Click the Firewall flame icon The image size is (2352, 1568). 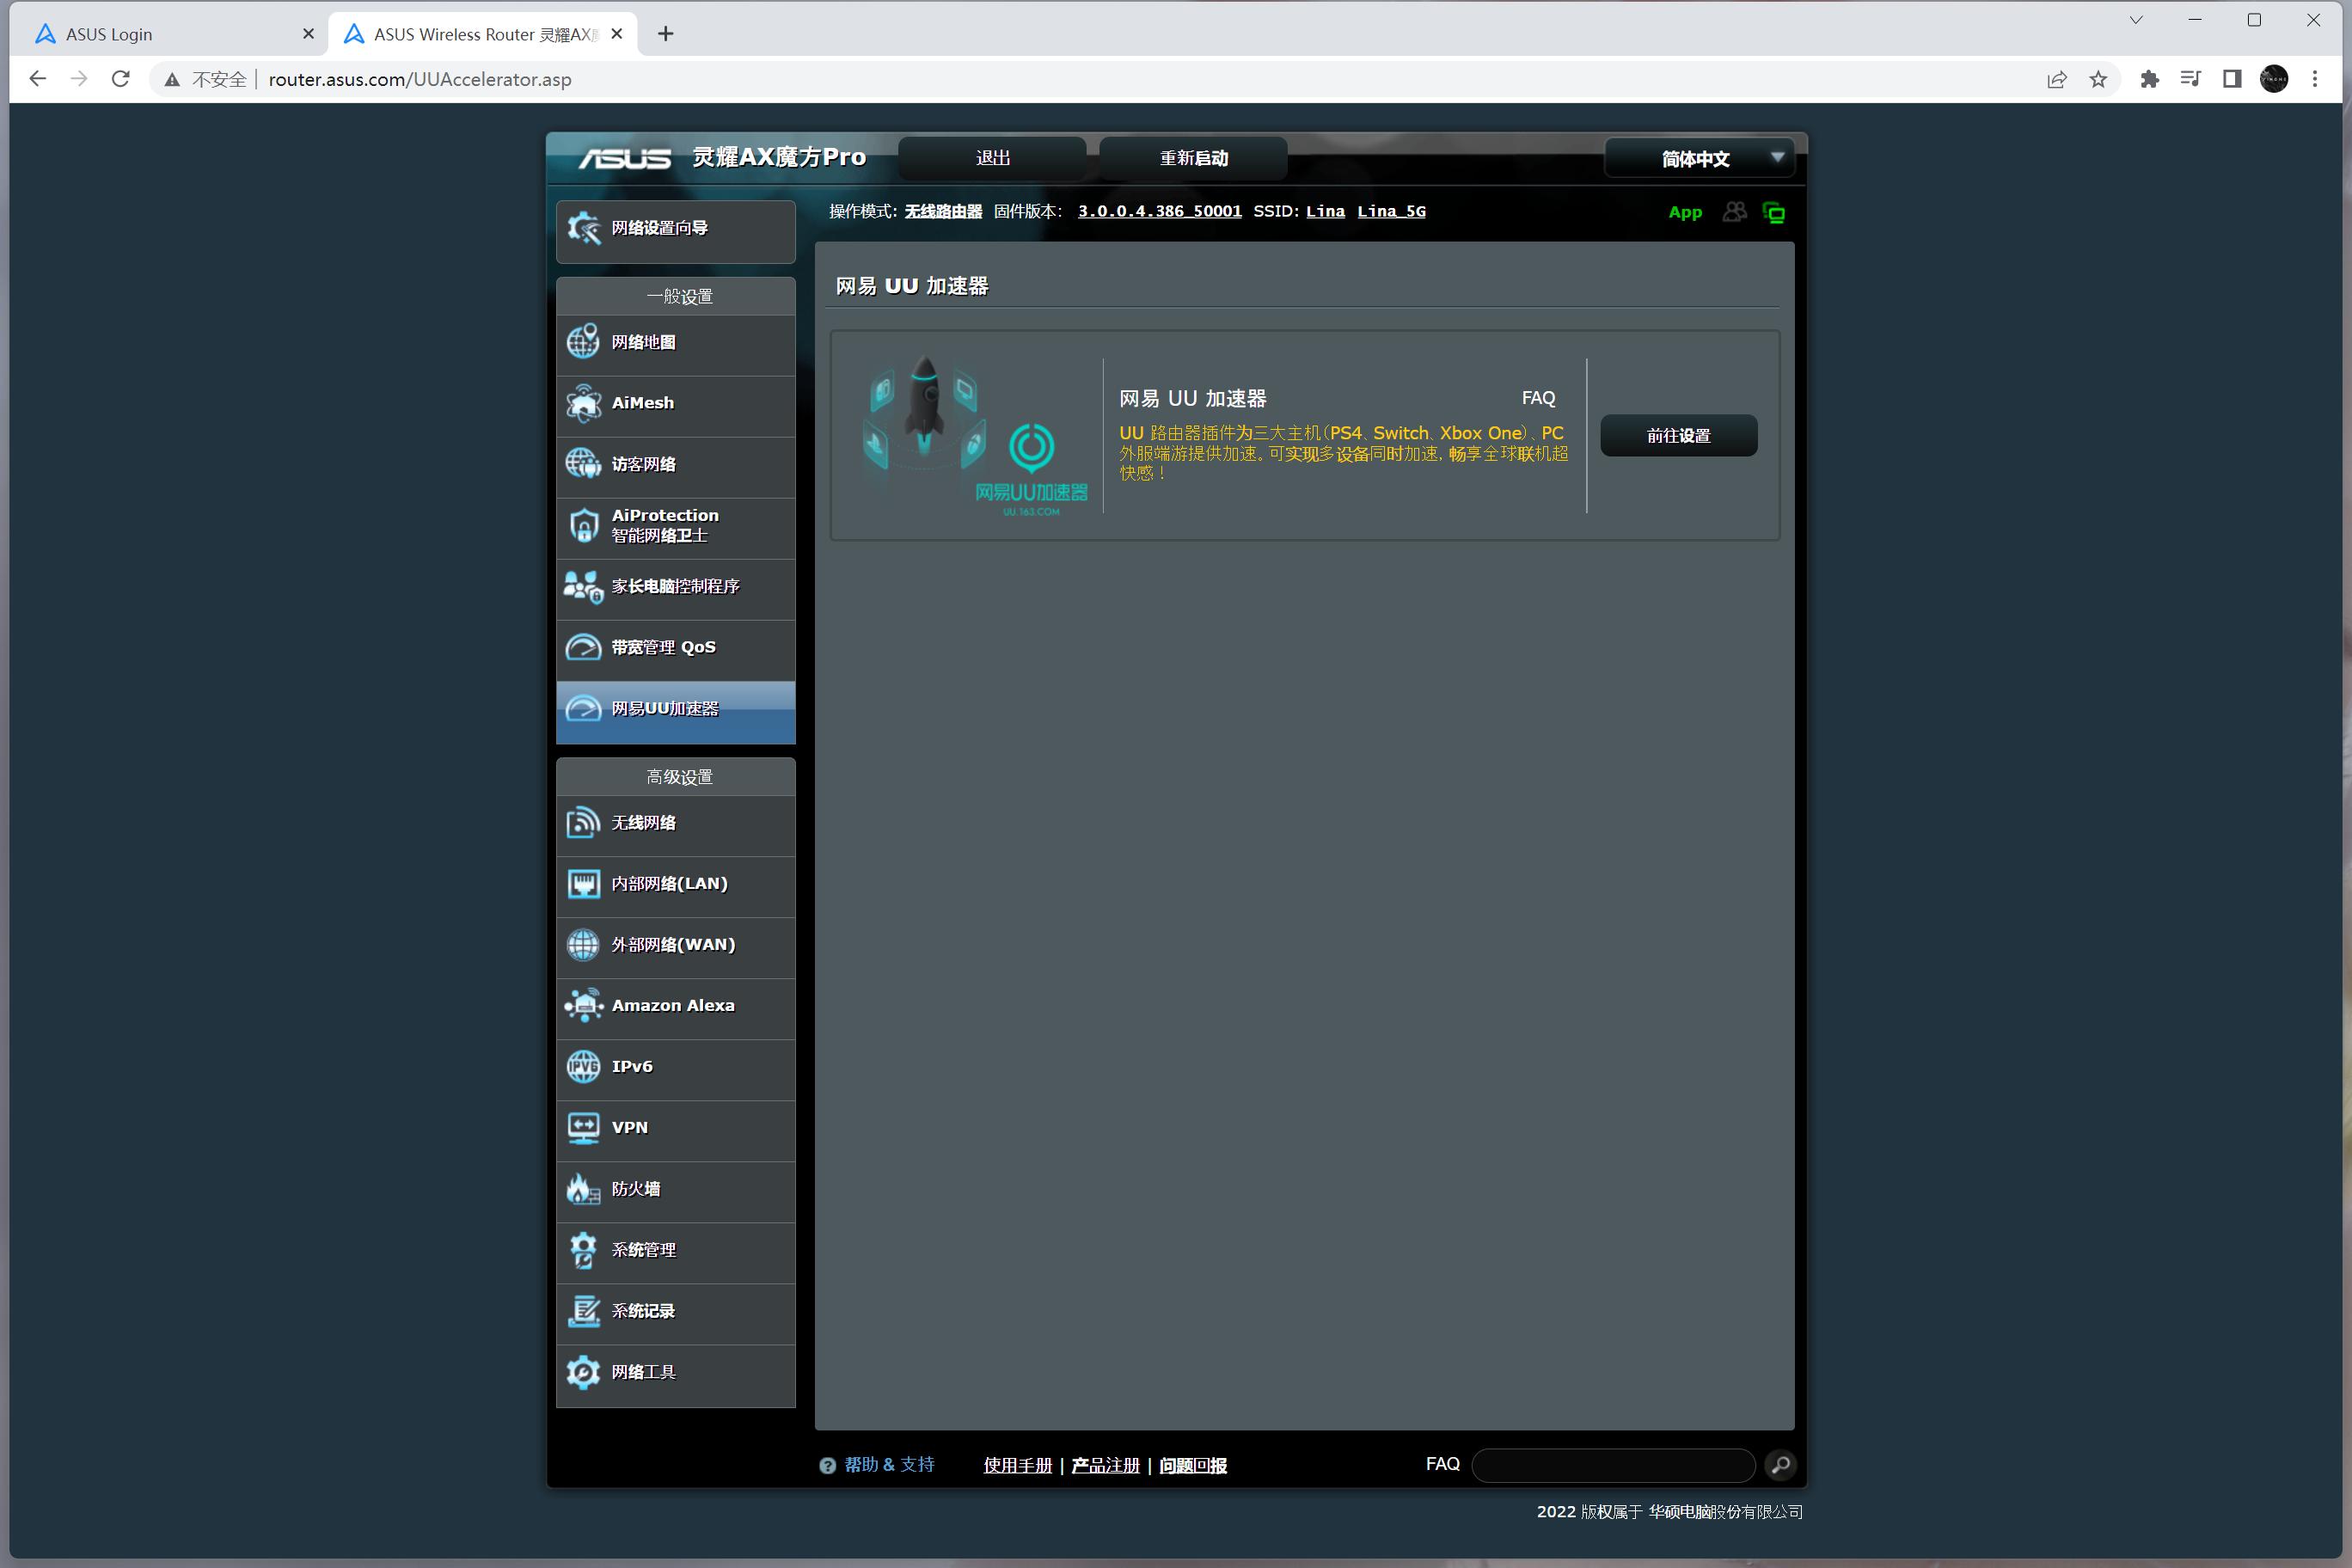583,1188
